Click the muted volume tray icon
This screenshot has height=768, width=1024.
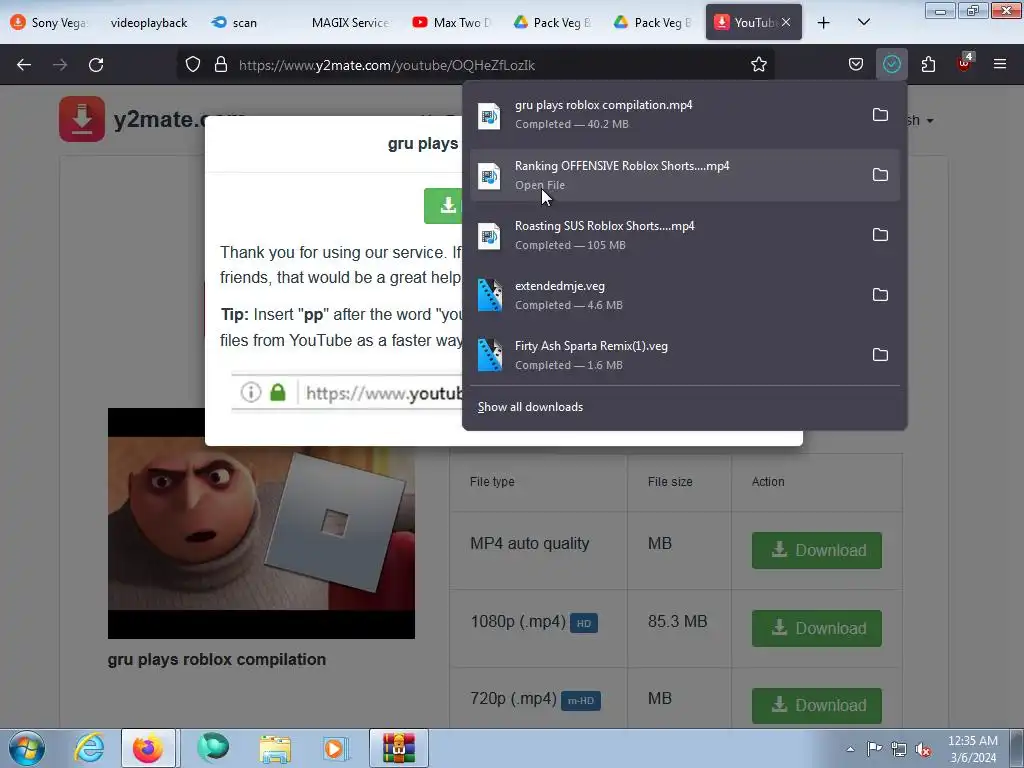923,749
